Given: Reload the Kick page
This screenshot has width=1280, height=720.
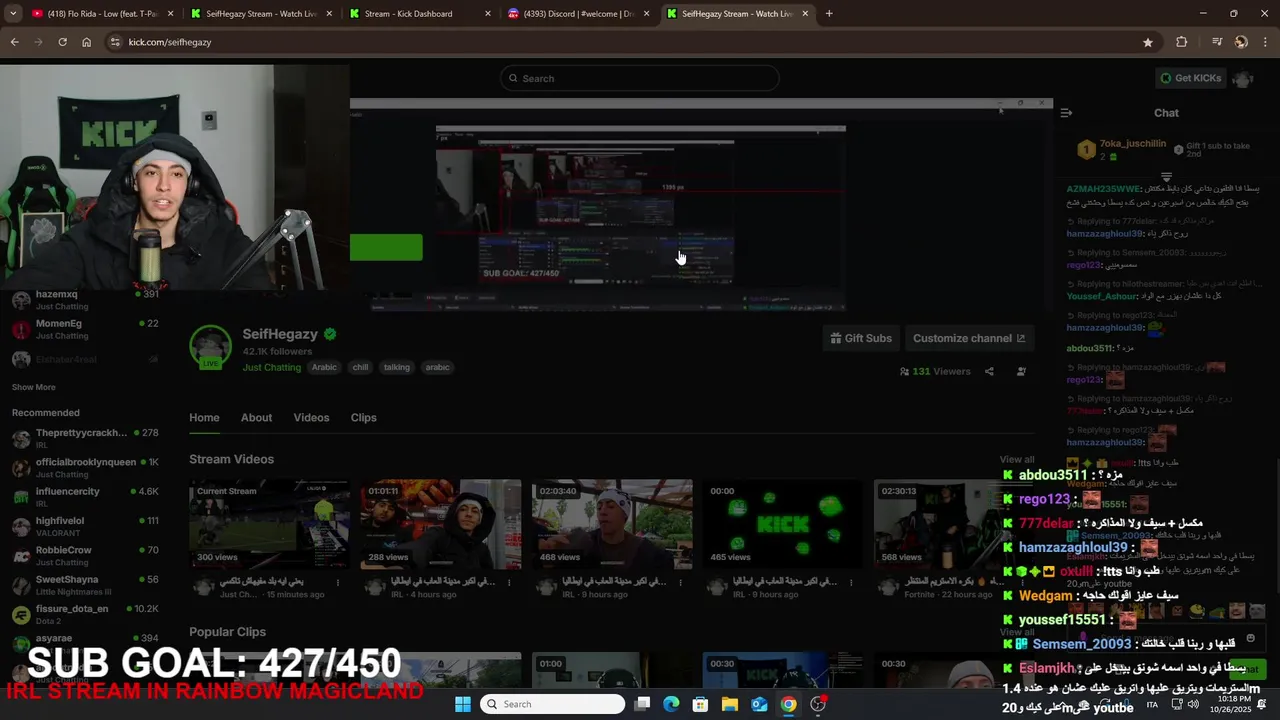Looking at the screenshot, I should (62, 42).
